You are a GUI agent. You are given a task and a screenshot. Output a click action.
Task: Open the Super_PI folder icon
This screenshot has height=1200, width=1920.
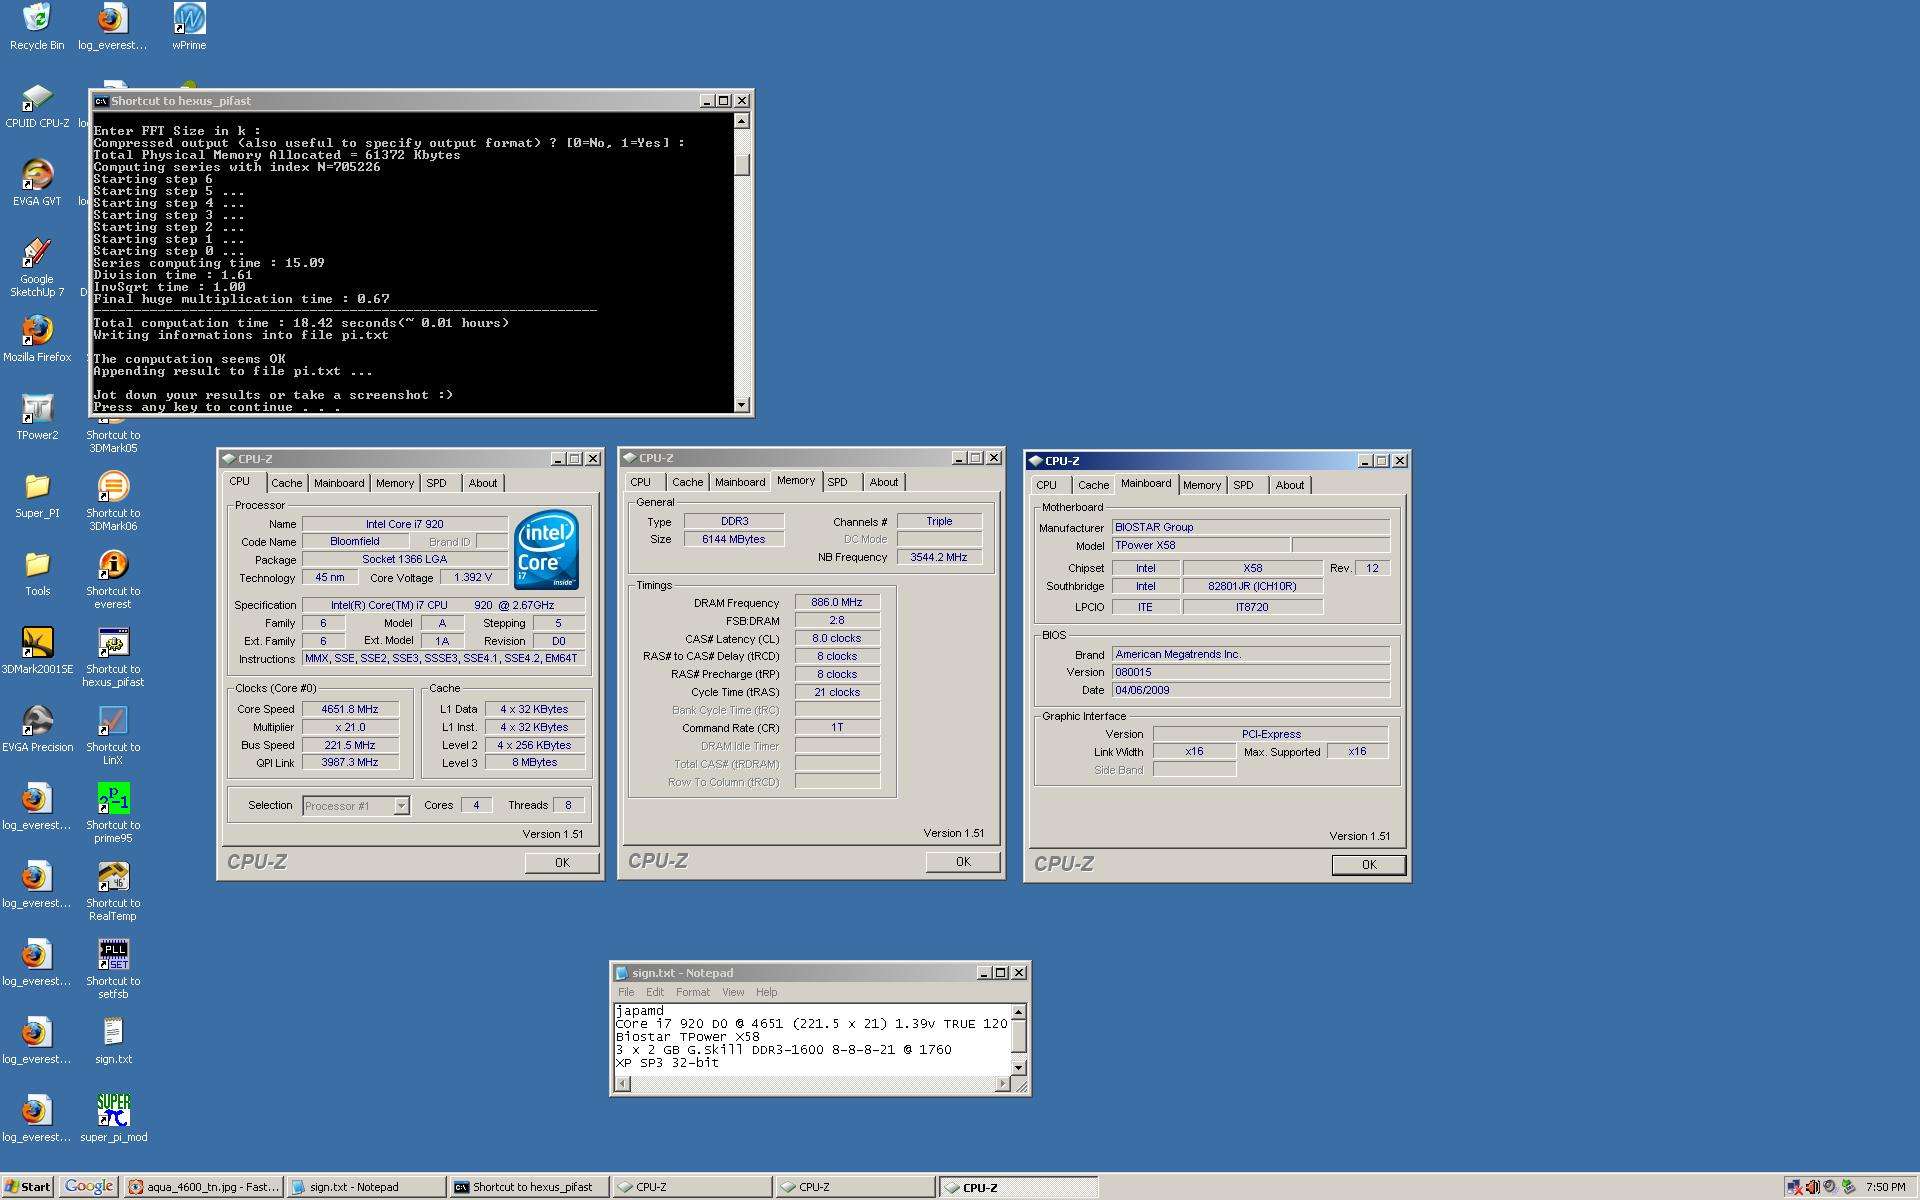37,495
